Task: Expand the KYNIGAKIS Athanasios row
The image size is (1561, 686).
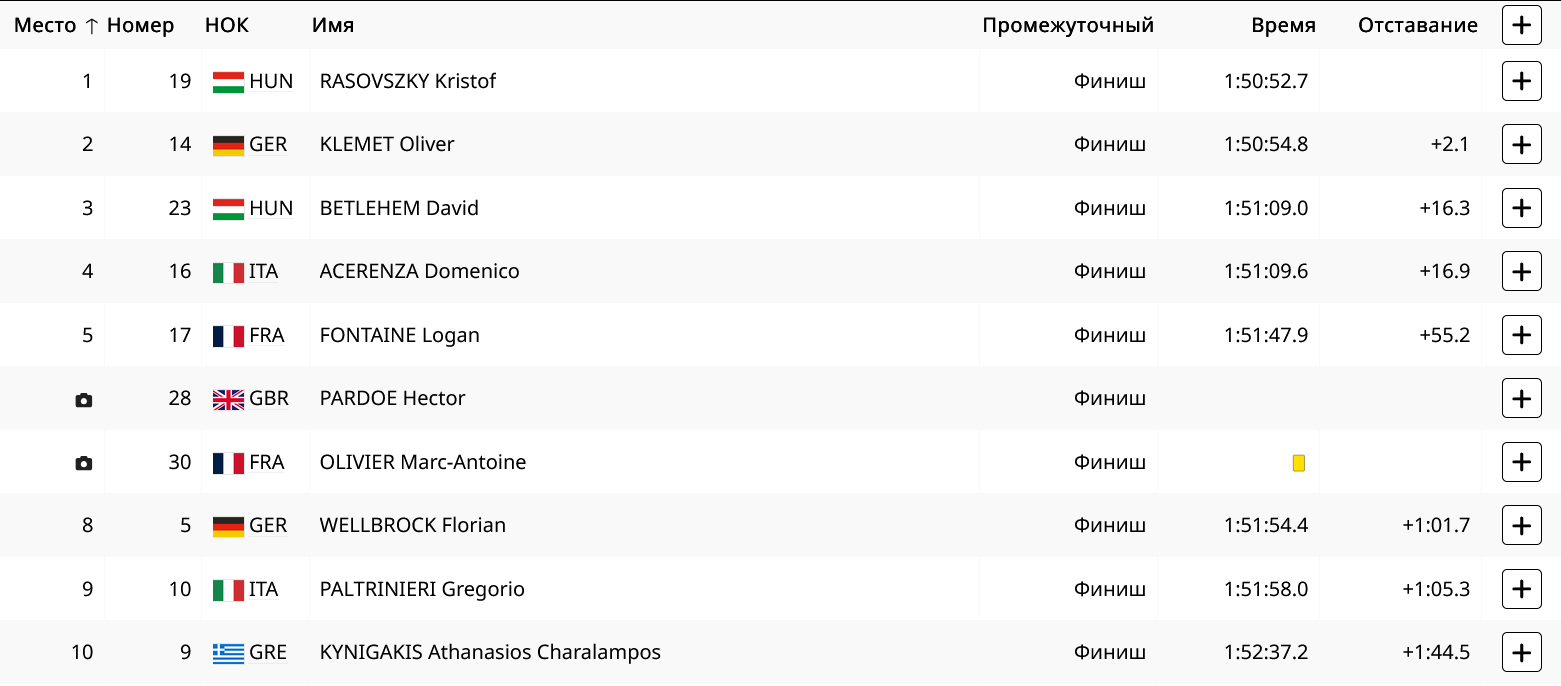Action: point(1521,652)
